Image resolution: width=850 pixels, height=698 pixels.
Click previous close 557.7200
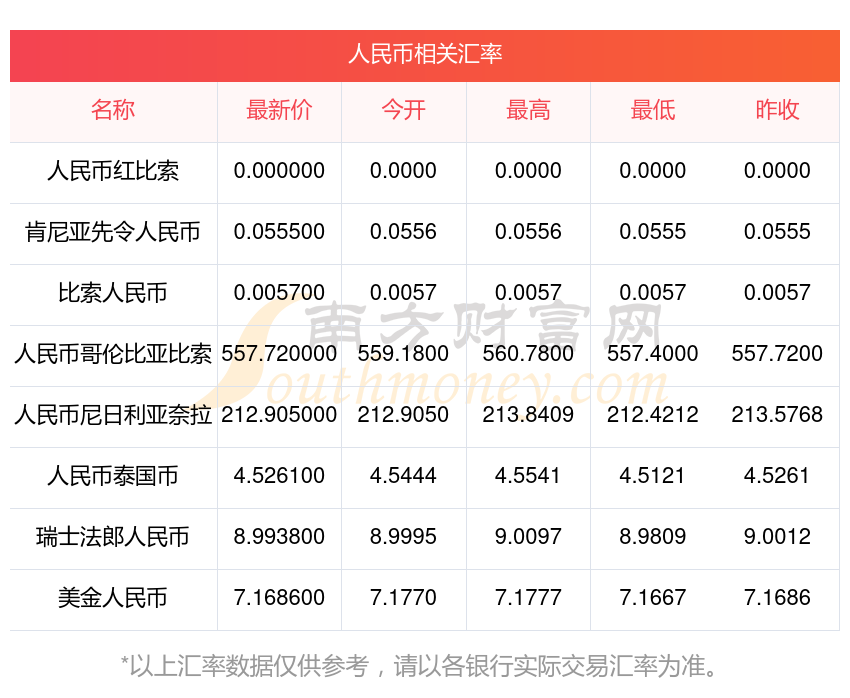click(x=777, y=354)
